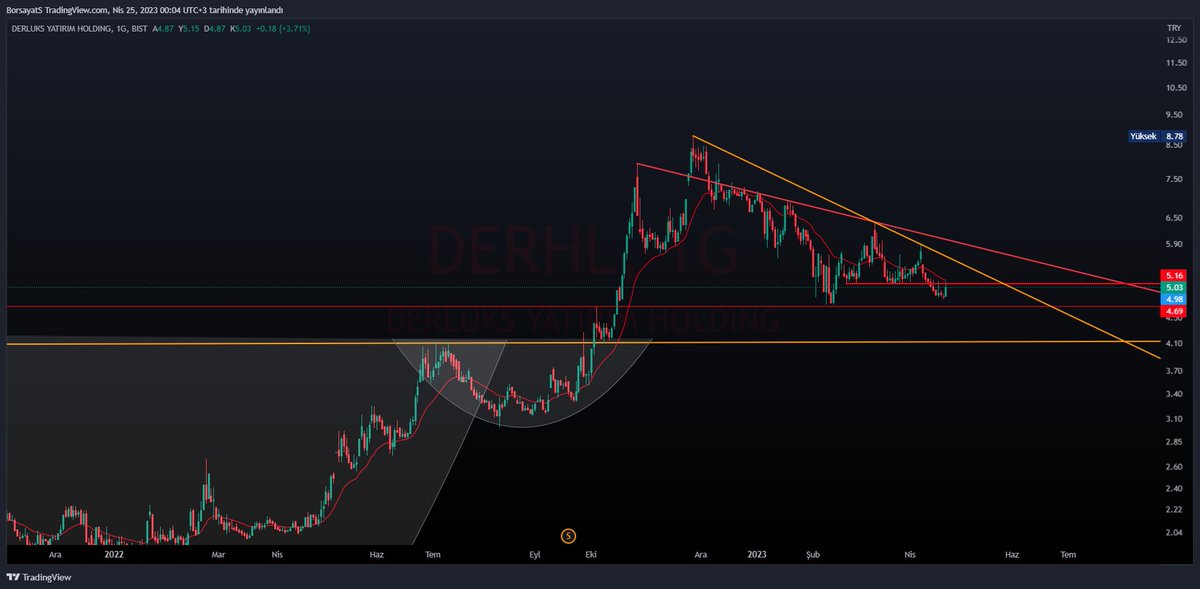
Task: Click the 4.10 price axis value
Action: 1176,344
